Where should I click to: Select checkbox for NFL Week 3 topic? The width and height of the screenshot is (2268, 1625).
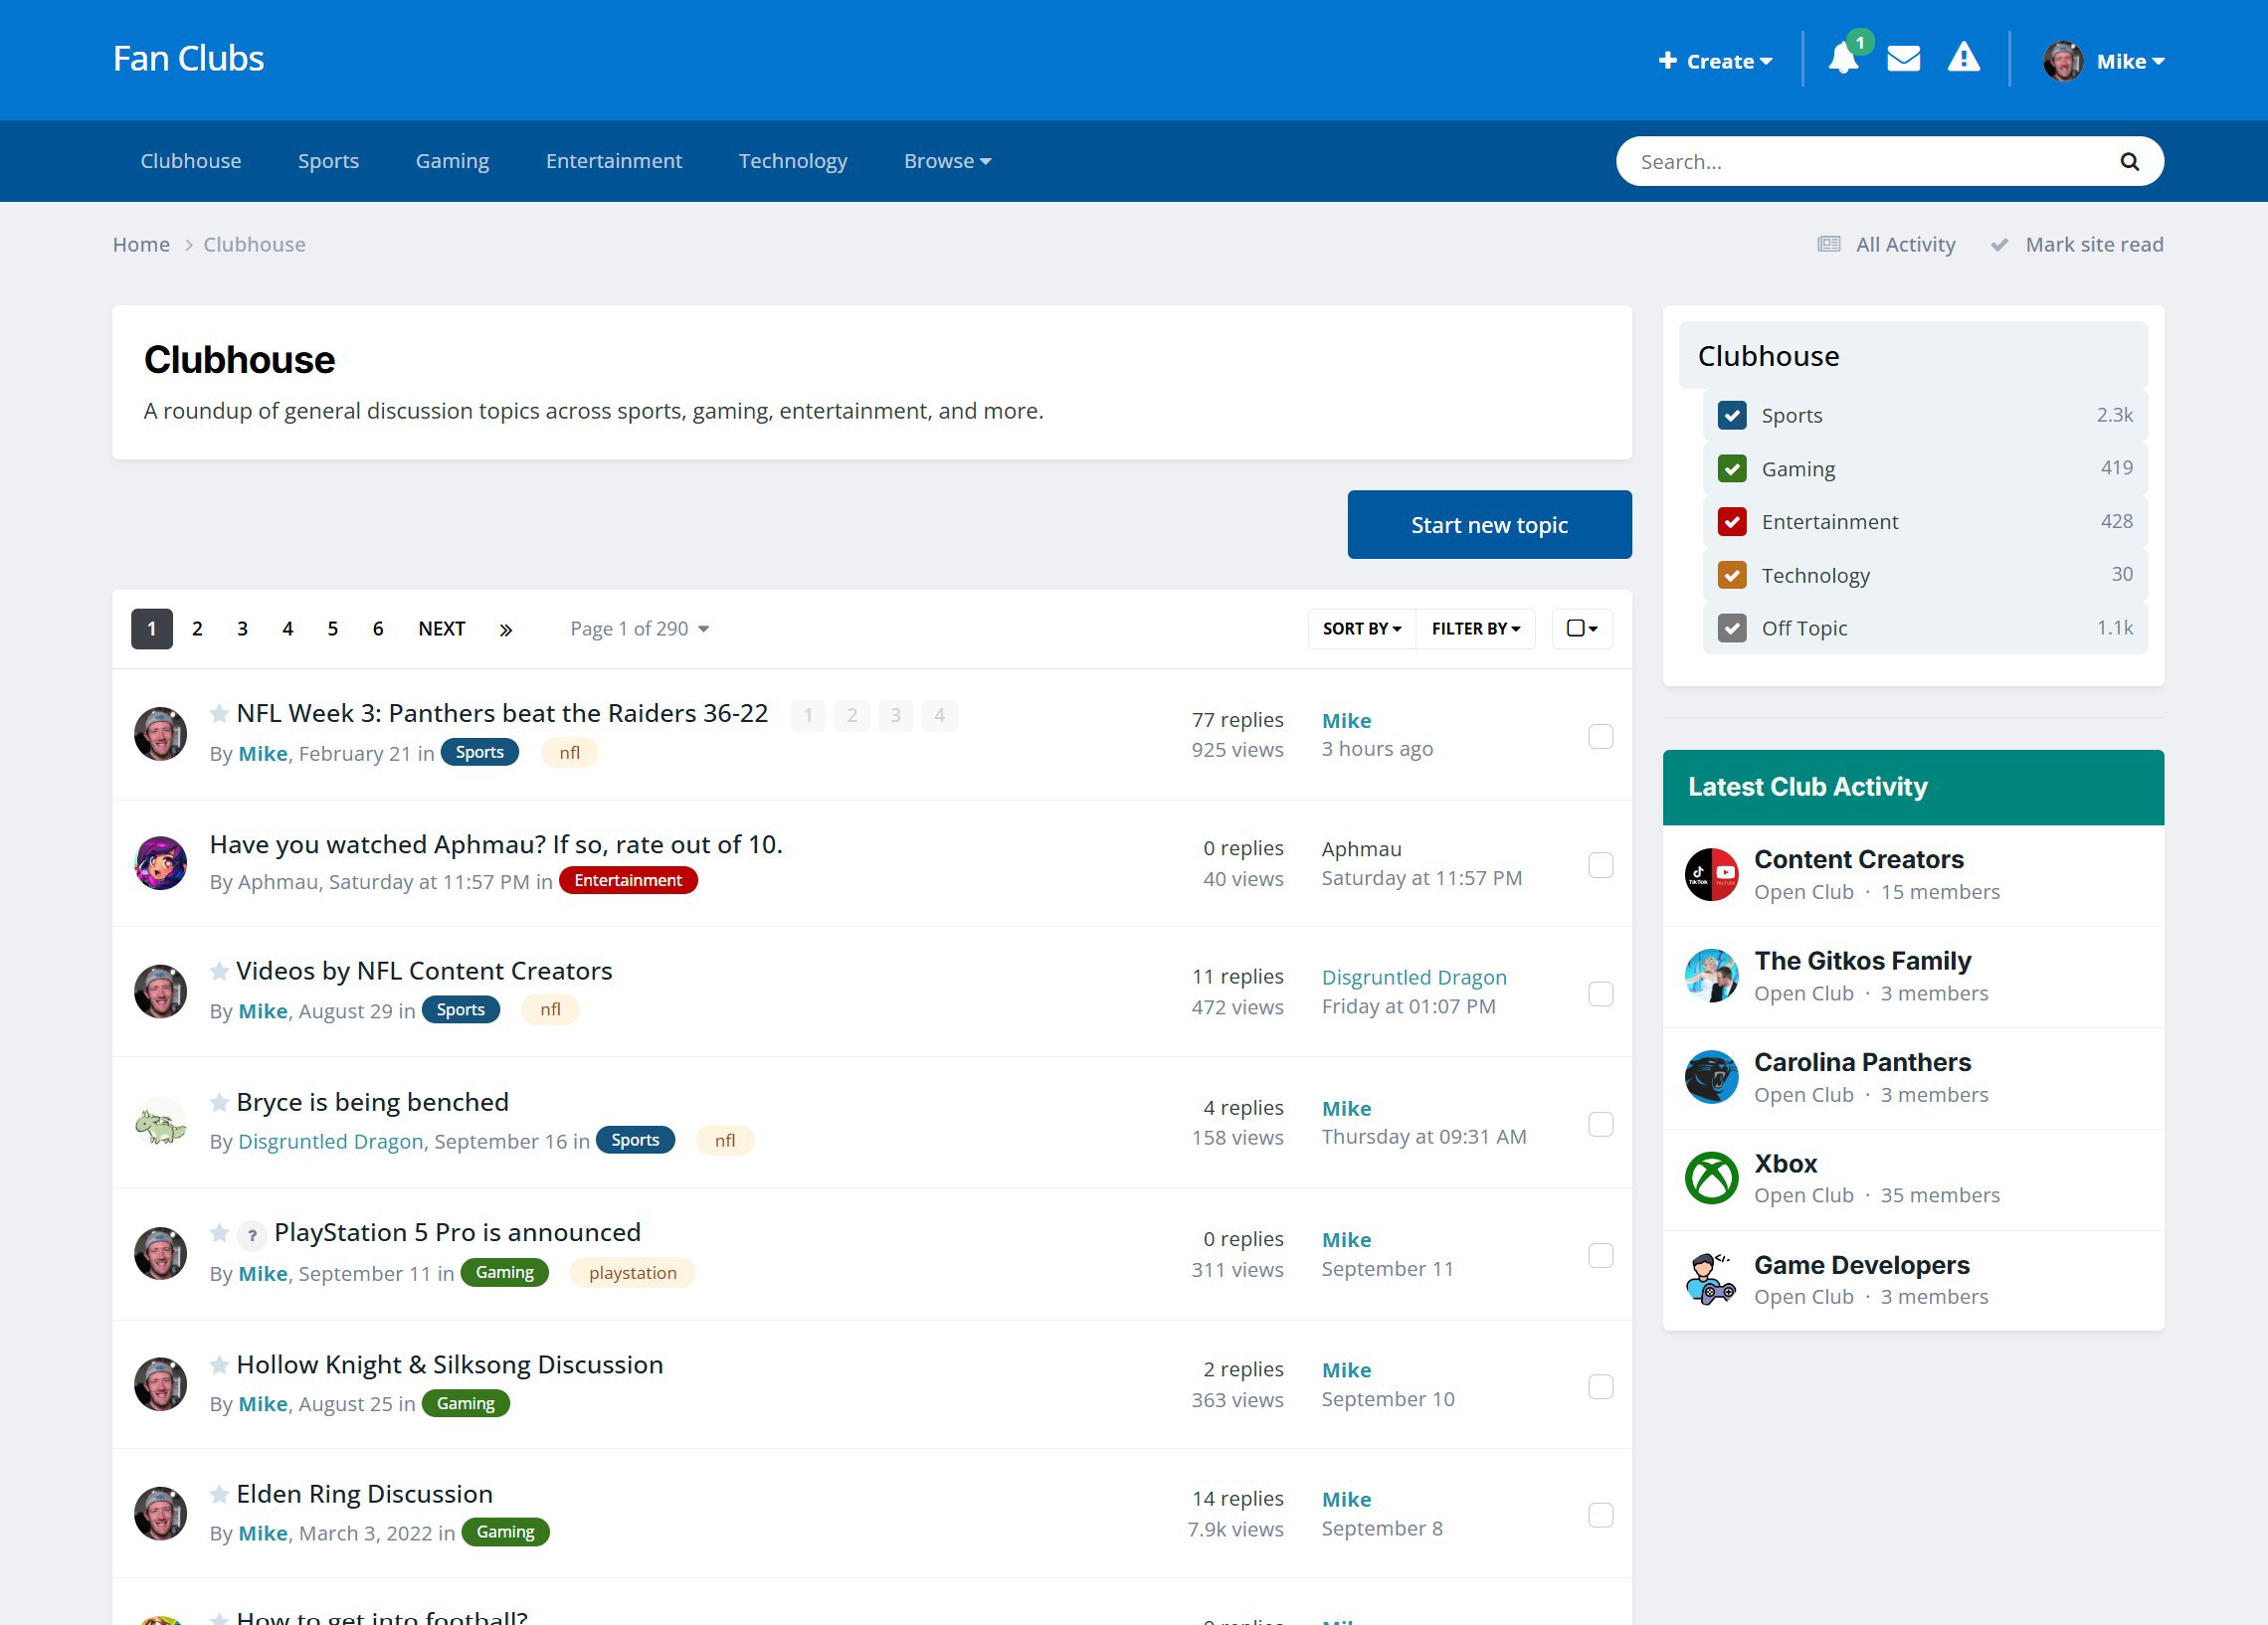coord(1600,736)
